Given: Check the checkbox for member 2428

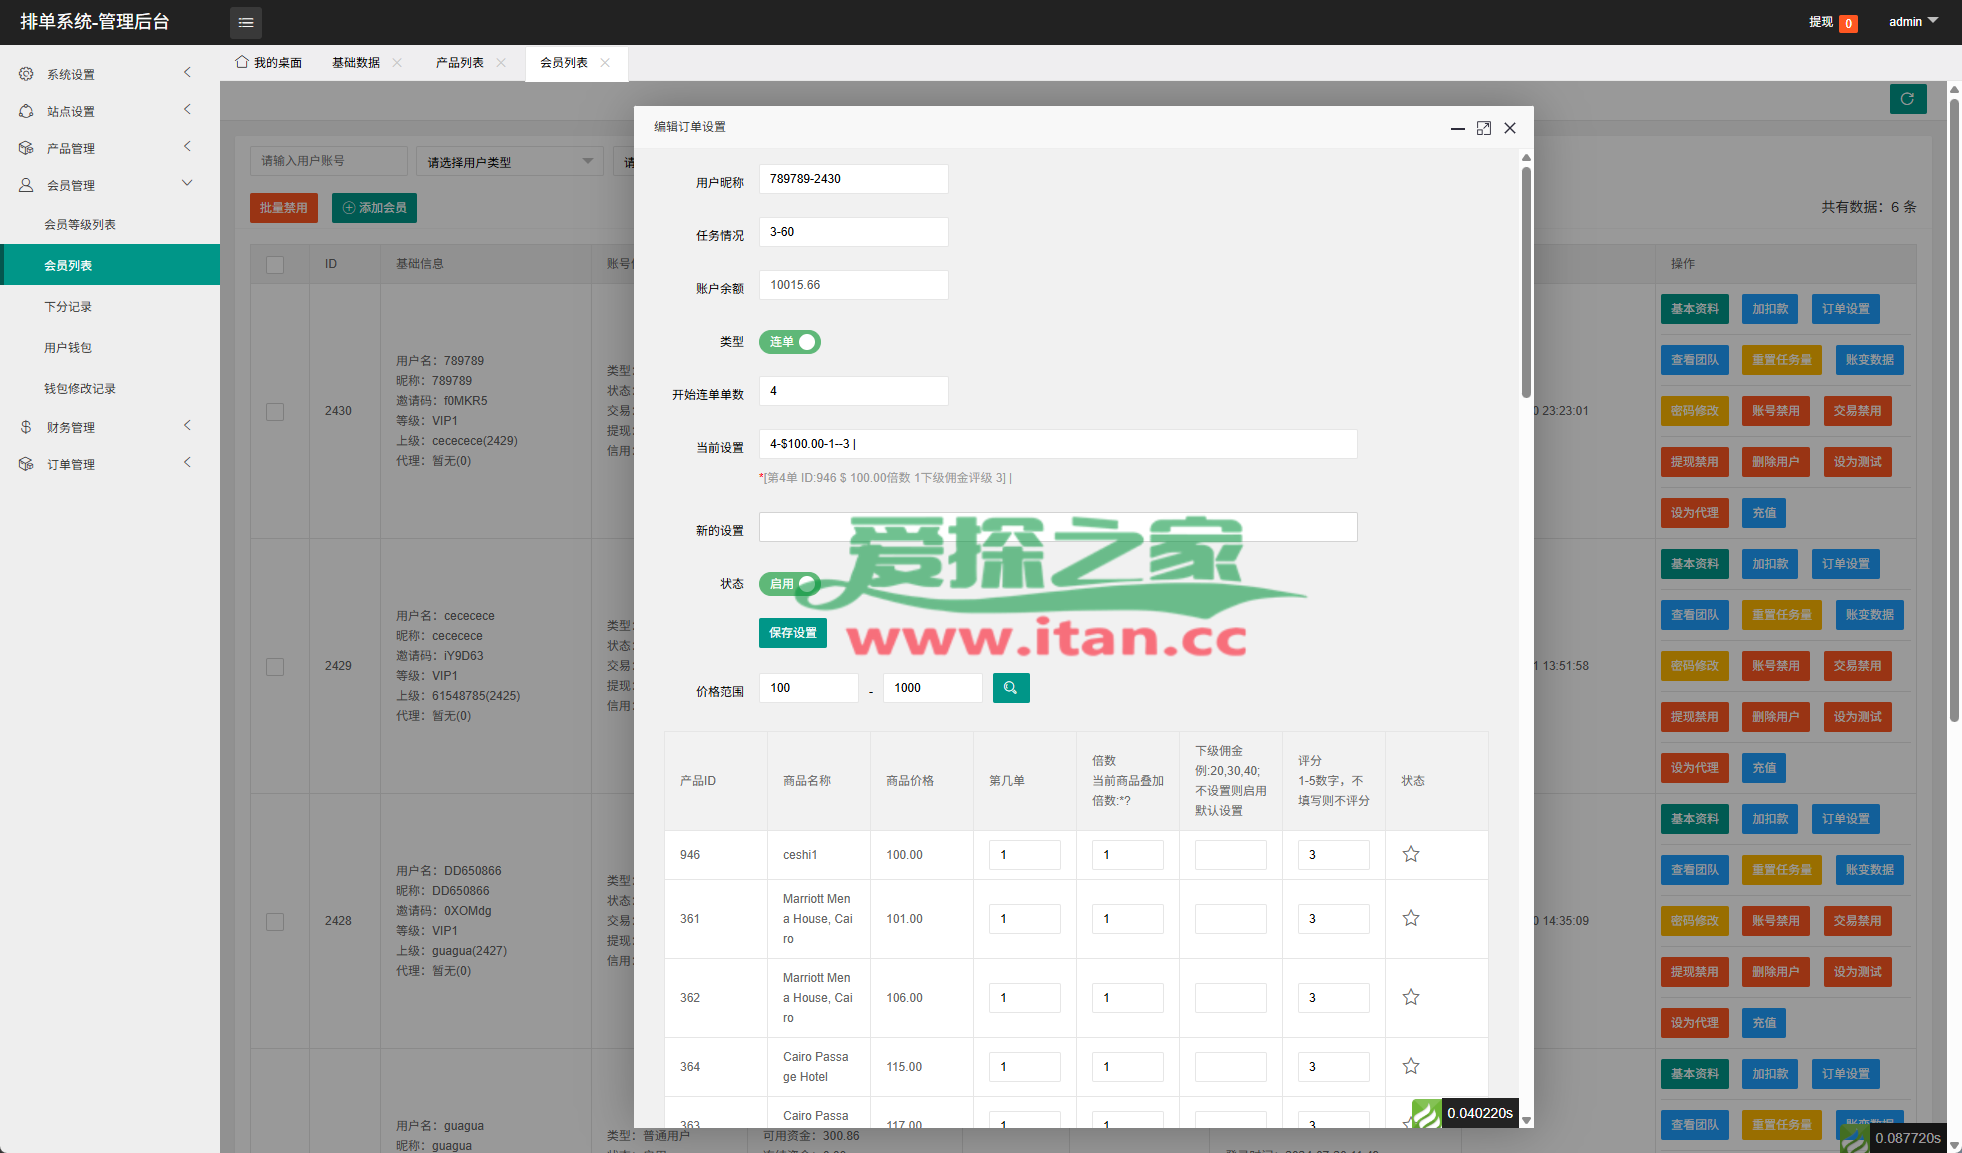Looking at the screenshot, I should click(x=275, y=922).
